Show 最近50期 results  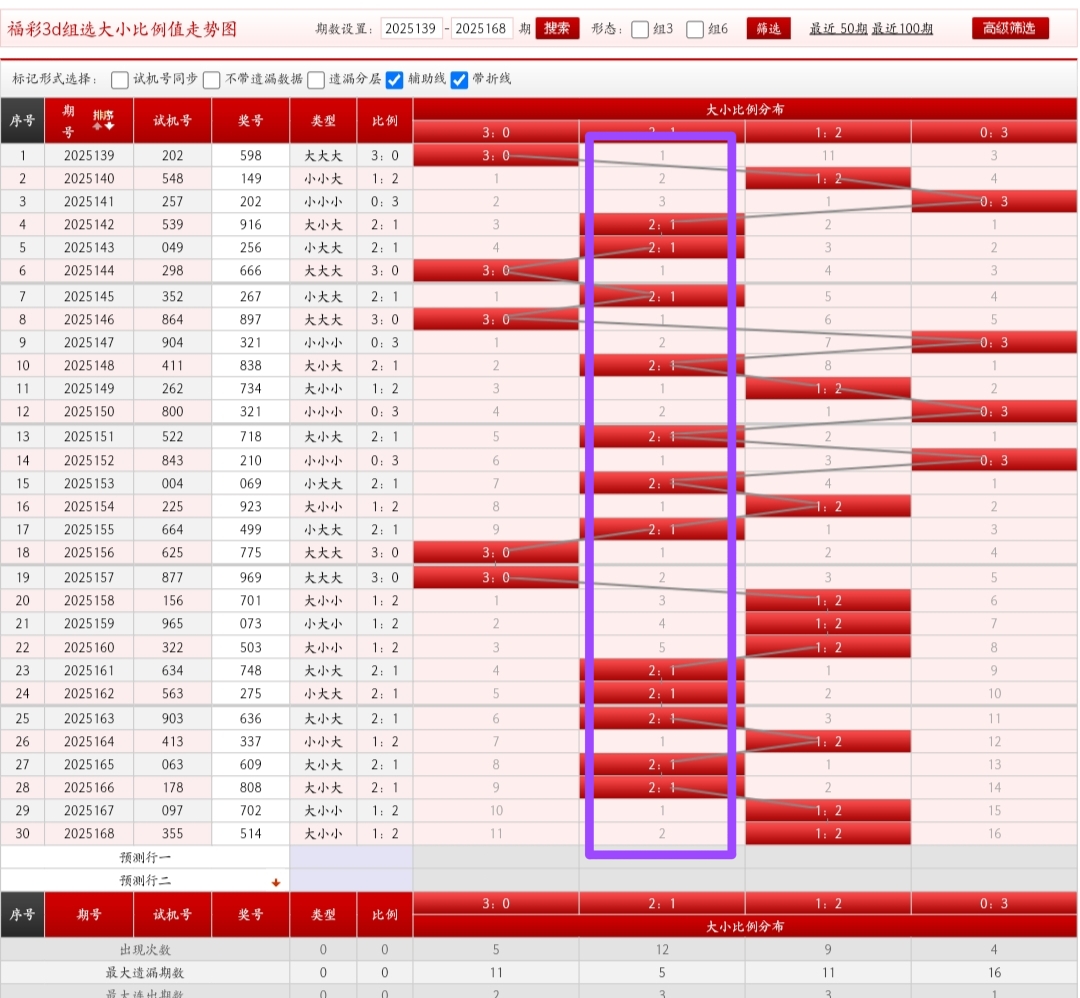pyautogui.click(x=838, y=29)
